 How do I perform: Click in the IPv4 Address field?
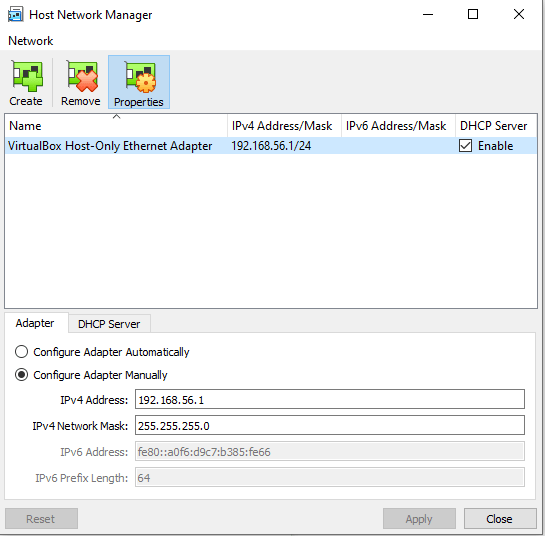[x=330, y=399]
